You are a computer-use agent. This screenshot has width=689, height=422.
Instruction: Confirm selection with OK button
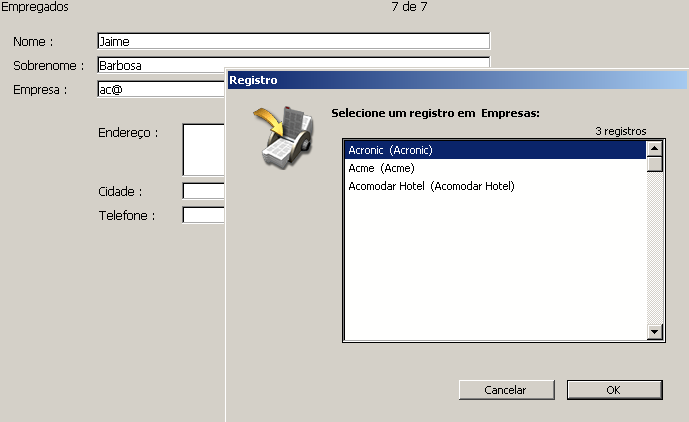pyautogui.click(x=614, y=389)
